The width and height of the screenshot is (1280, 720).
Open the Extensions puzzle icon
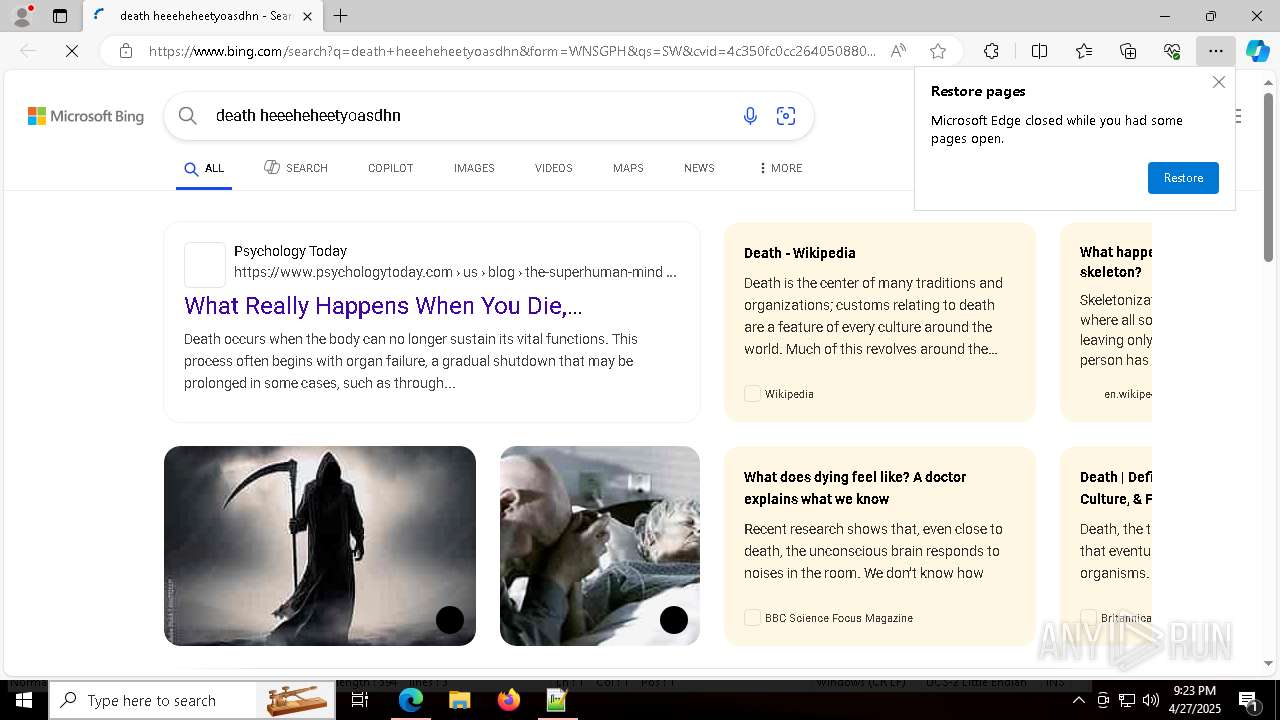(991, 51)
